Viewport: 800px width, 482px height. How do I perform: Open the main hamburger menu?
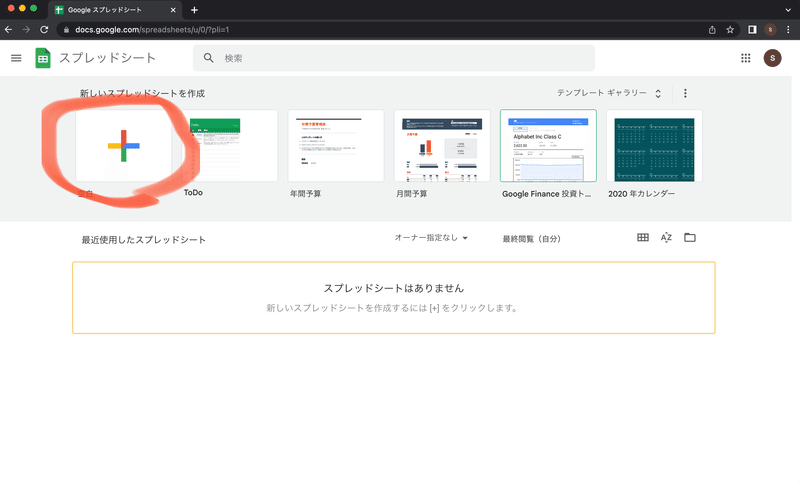coord(16,58)
